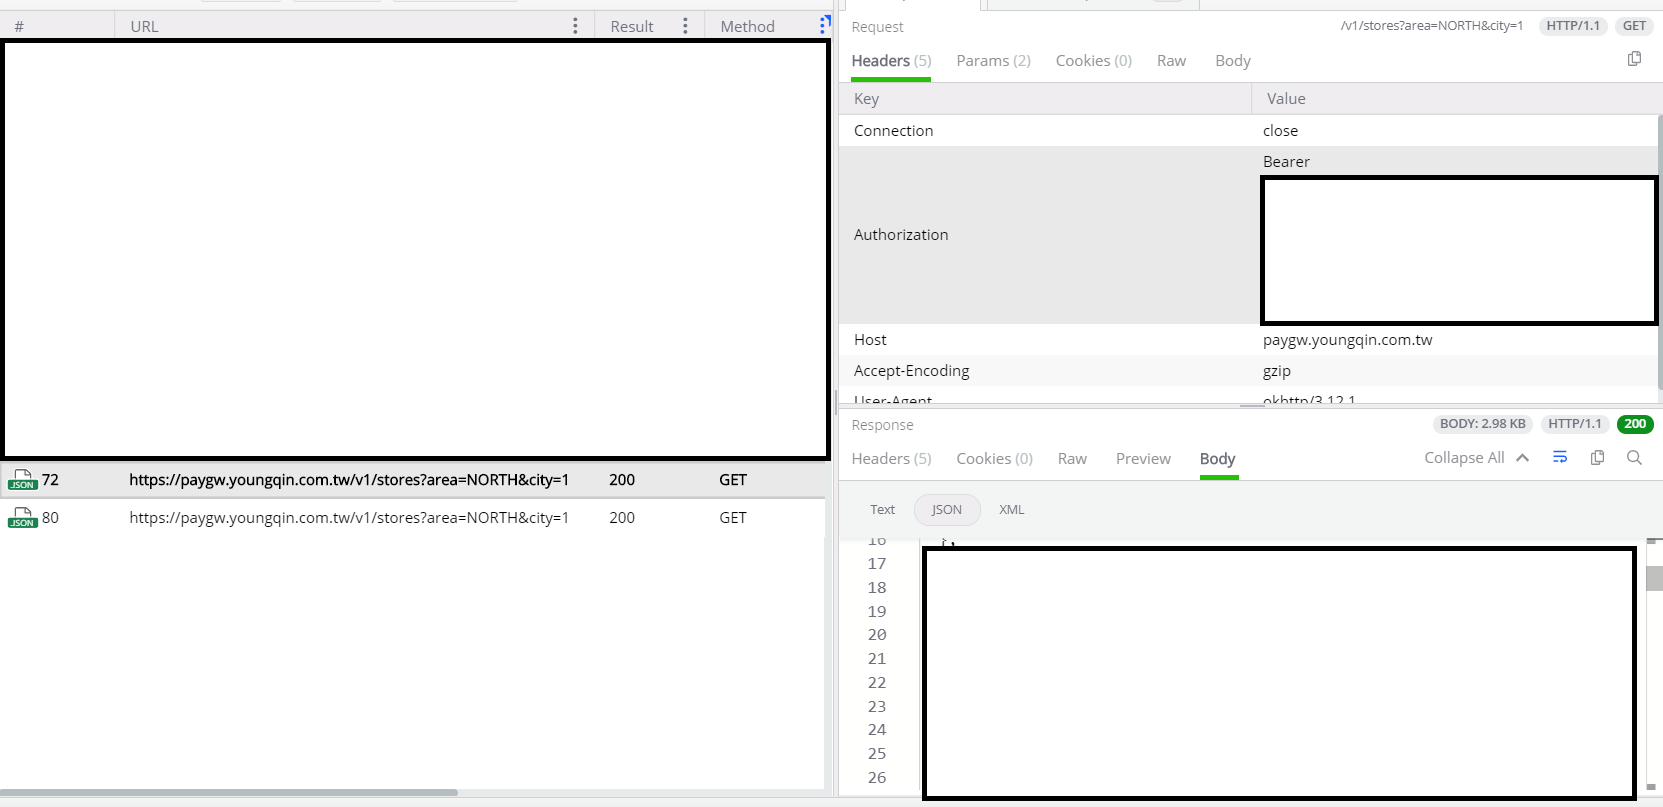The width and height of the screenshot is (1663, 807).
Task: Open response Preview tab
Action: 1143,459
